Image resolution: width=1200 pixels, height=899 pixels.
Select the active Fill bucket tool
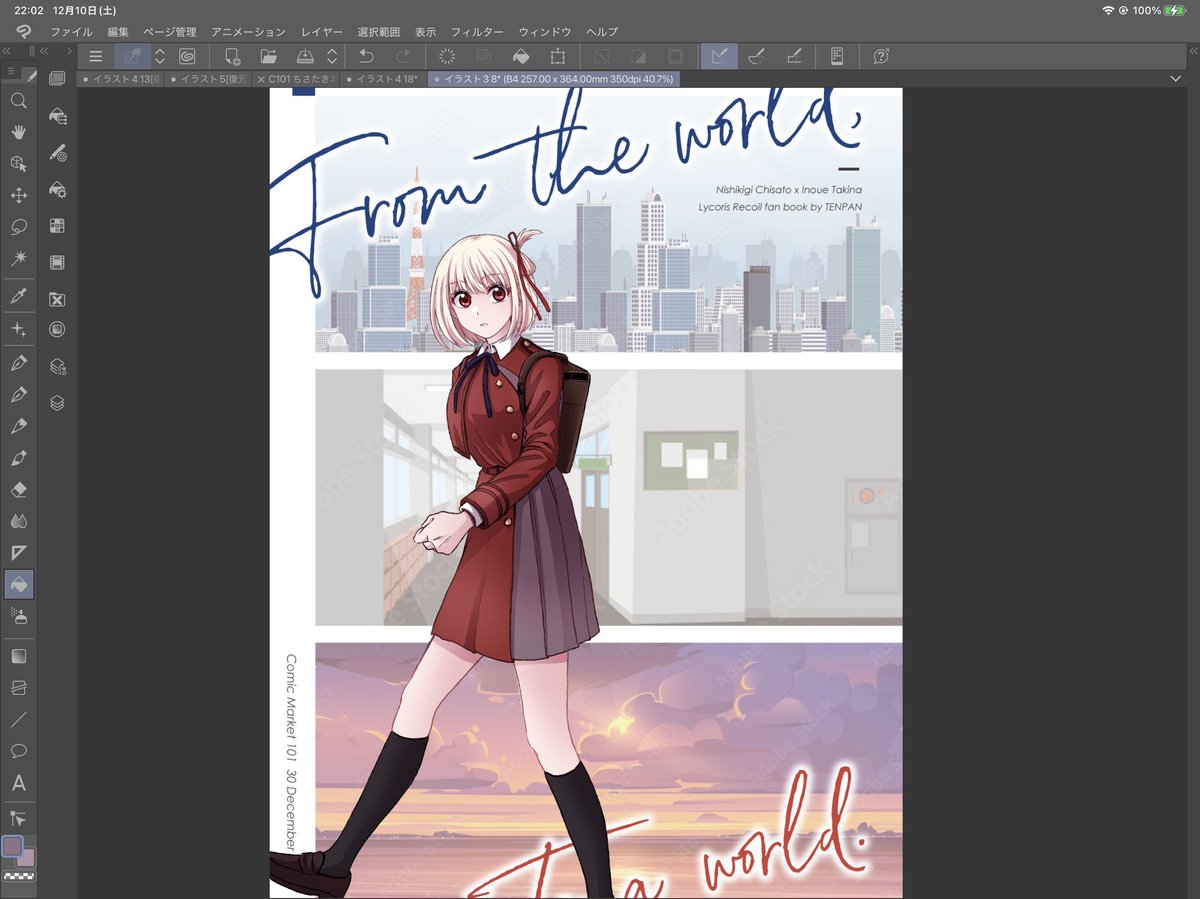(18, 584)
